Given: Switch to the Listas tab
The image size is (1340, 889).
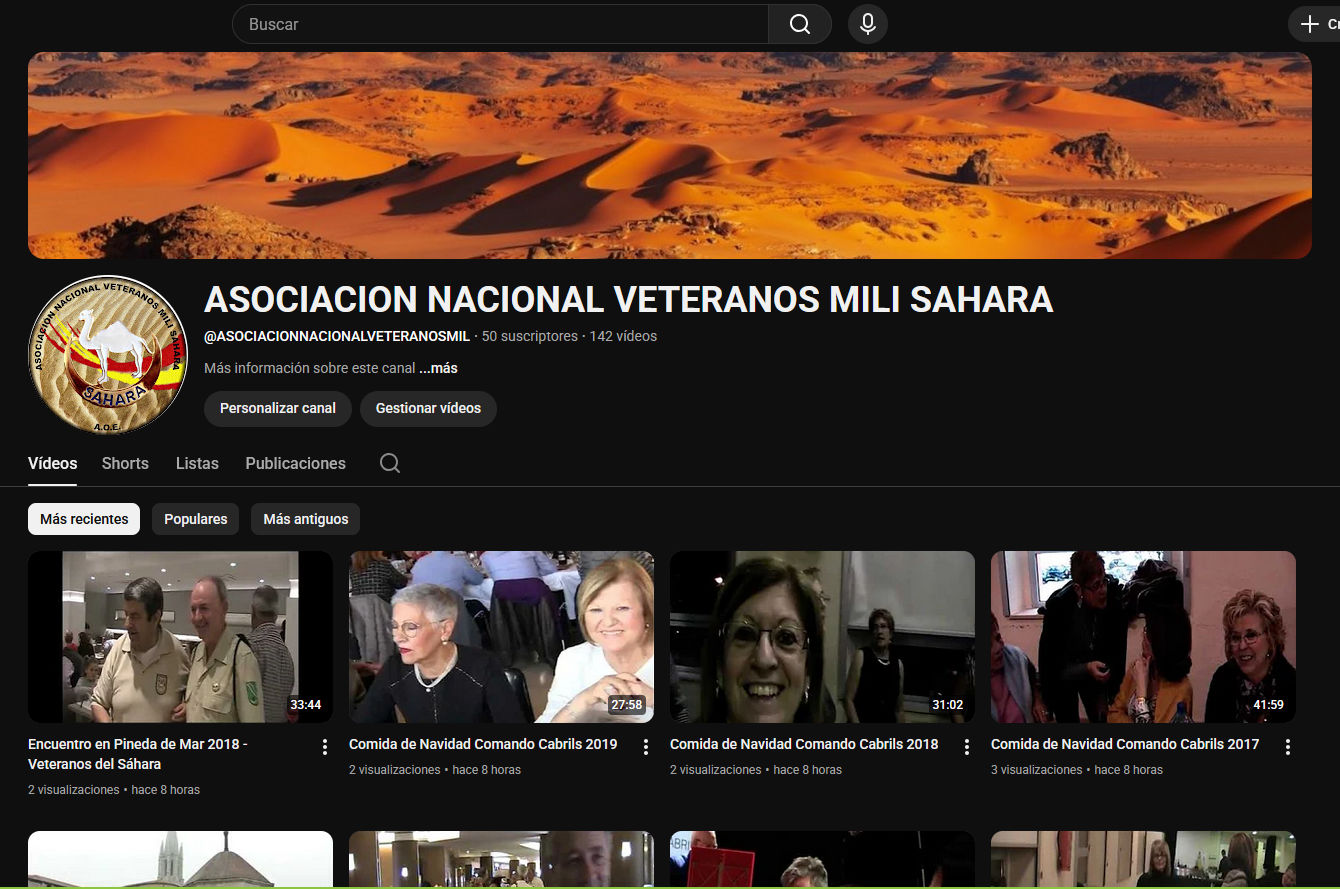Looking at the screenshot, I should [x=197, y=463].
